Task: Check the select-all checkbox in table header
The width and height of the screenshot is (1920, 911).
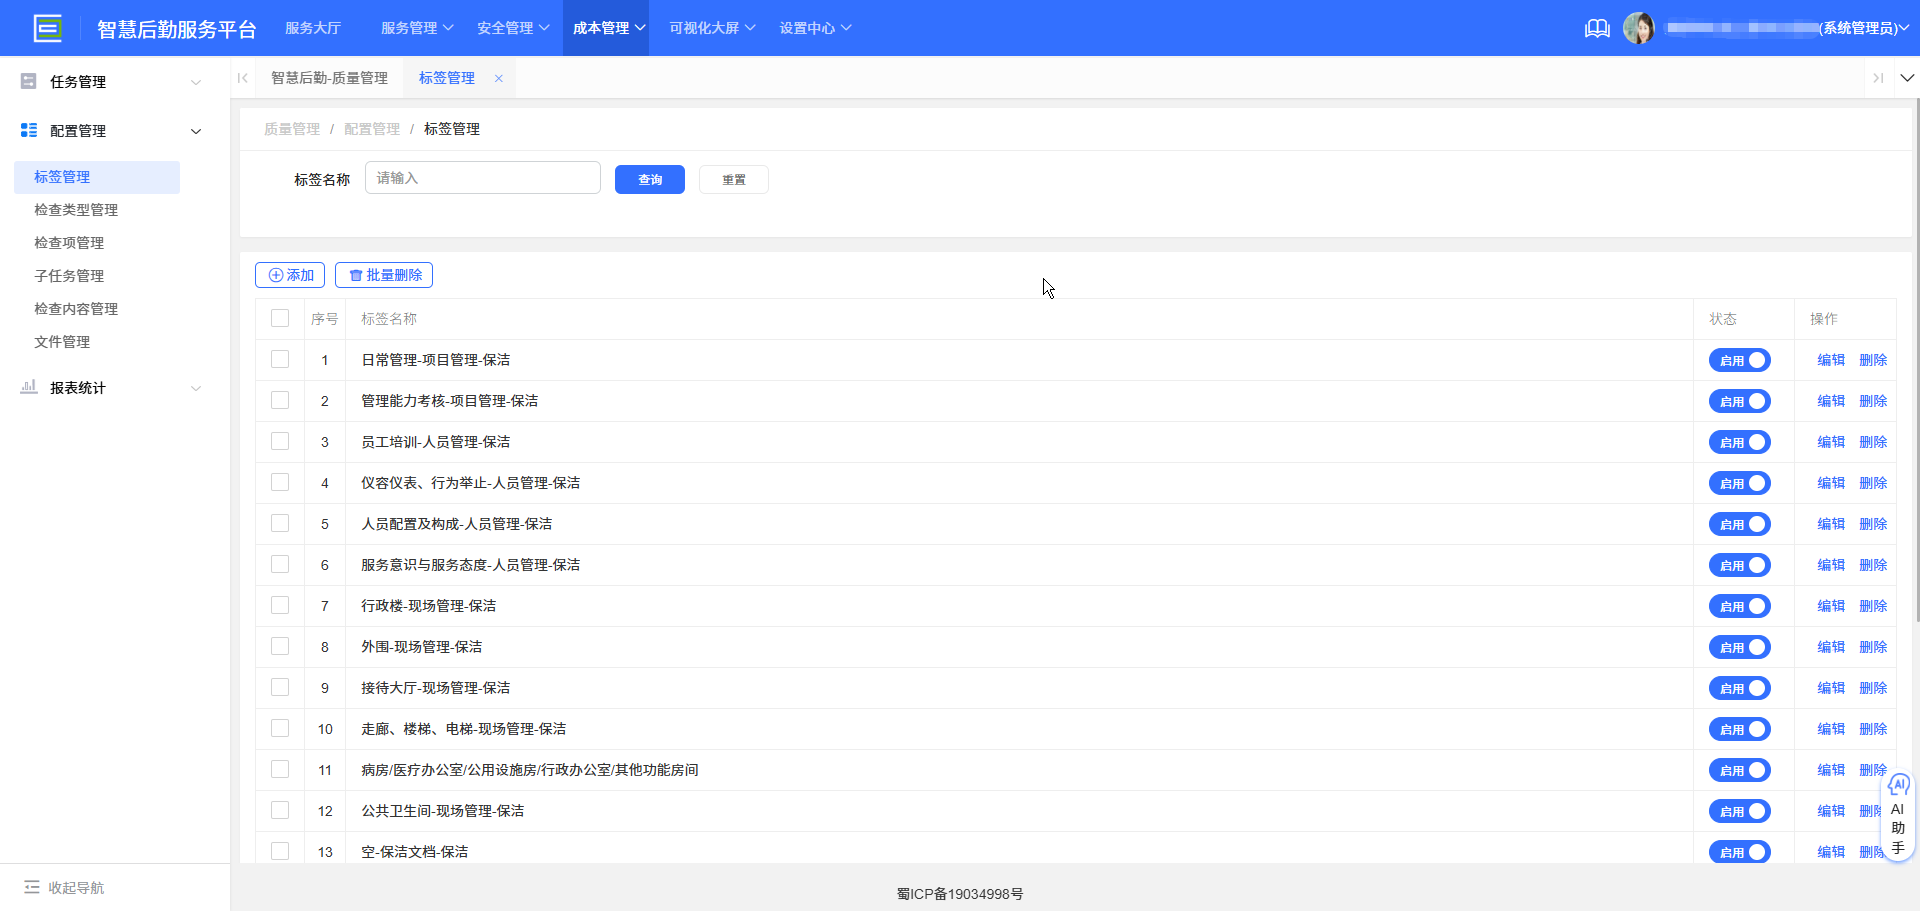Action: click(x=280, y=318)
